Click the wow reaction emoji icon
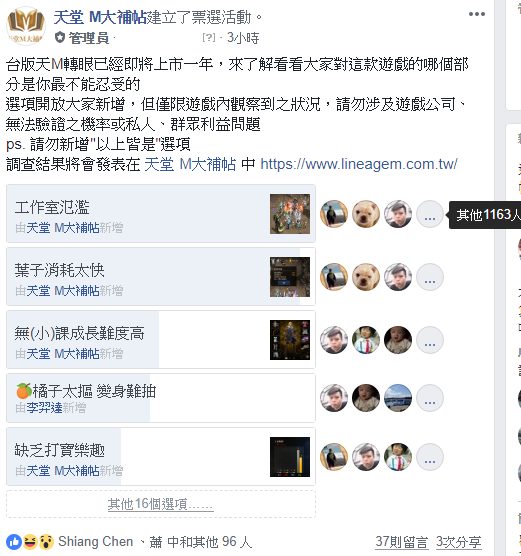The image size is (521, 556). pos(46,541)
